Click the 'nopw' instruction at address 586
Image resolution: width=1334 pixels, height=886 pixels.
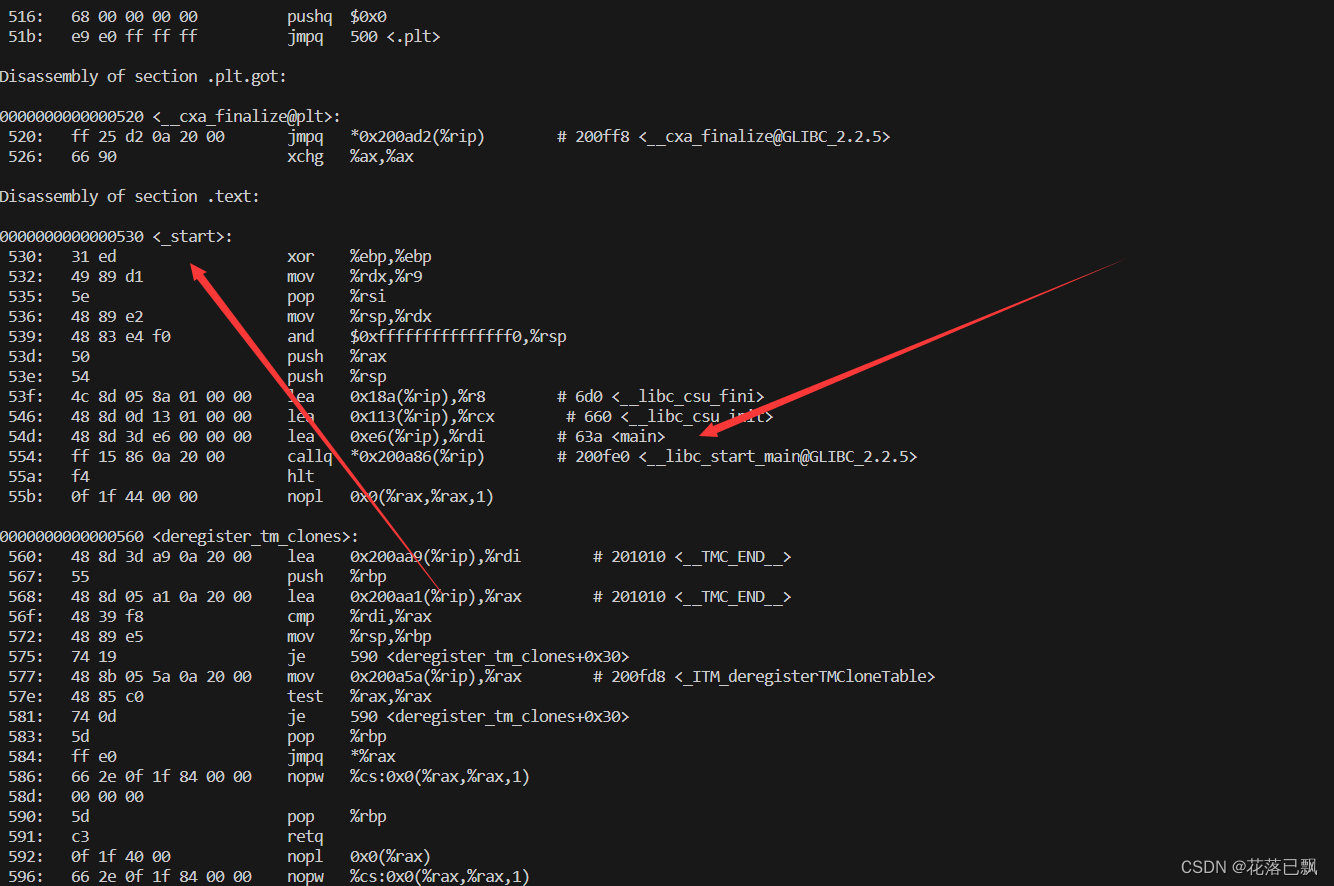point(408,777)
